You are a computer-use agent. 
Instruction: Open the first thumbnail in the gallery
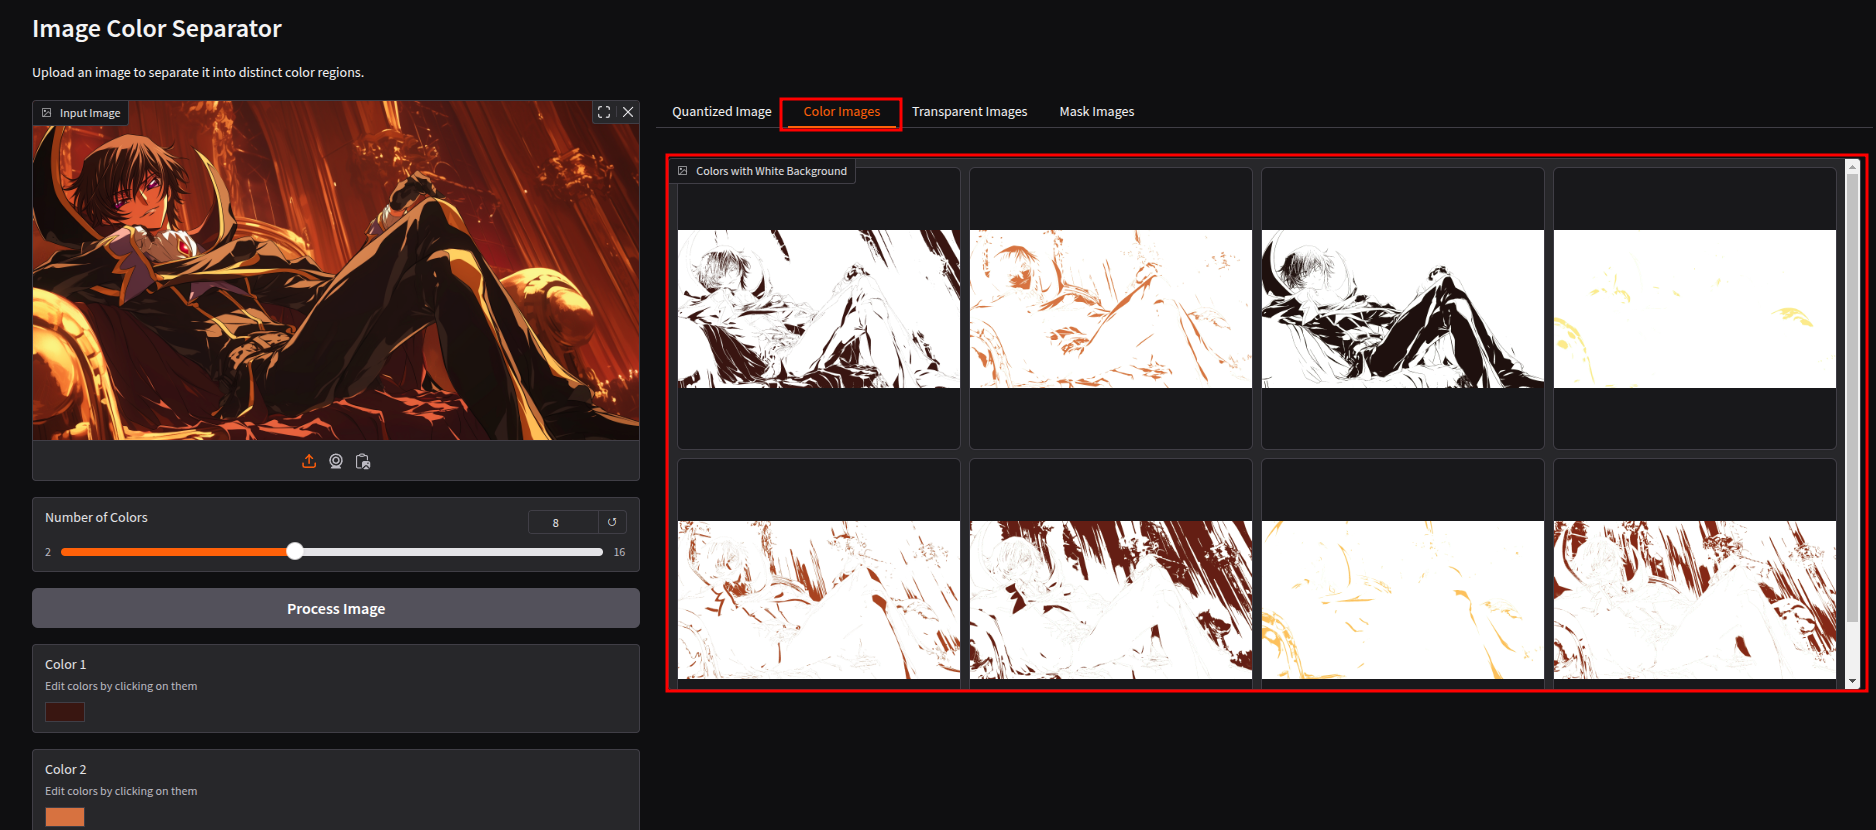tap(818, 309)
